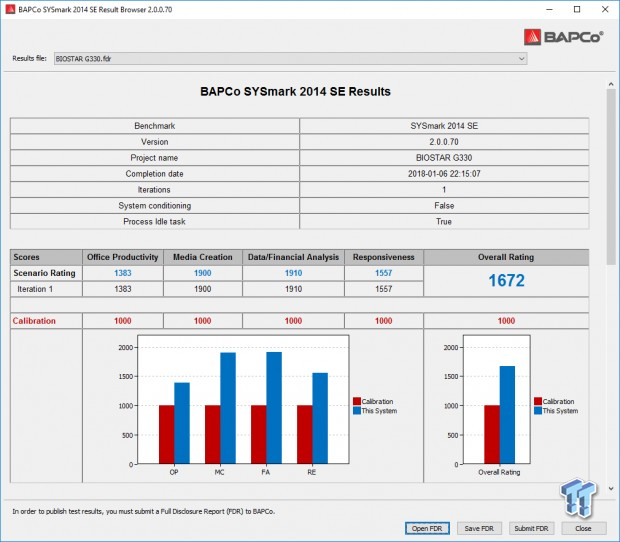Click the Media Creation column header
This screenshot has width=620, height=542.
pos(202,257)
